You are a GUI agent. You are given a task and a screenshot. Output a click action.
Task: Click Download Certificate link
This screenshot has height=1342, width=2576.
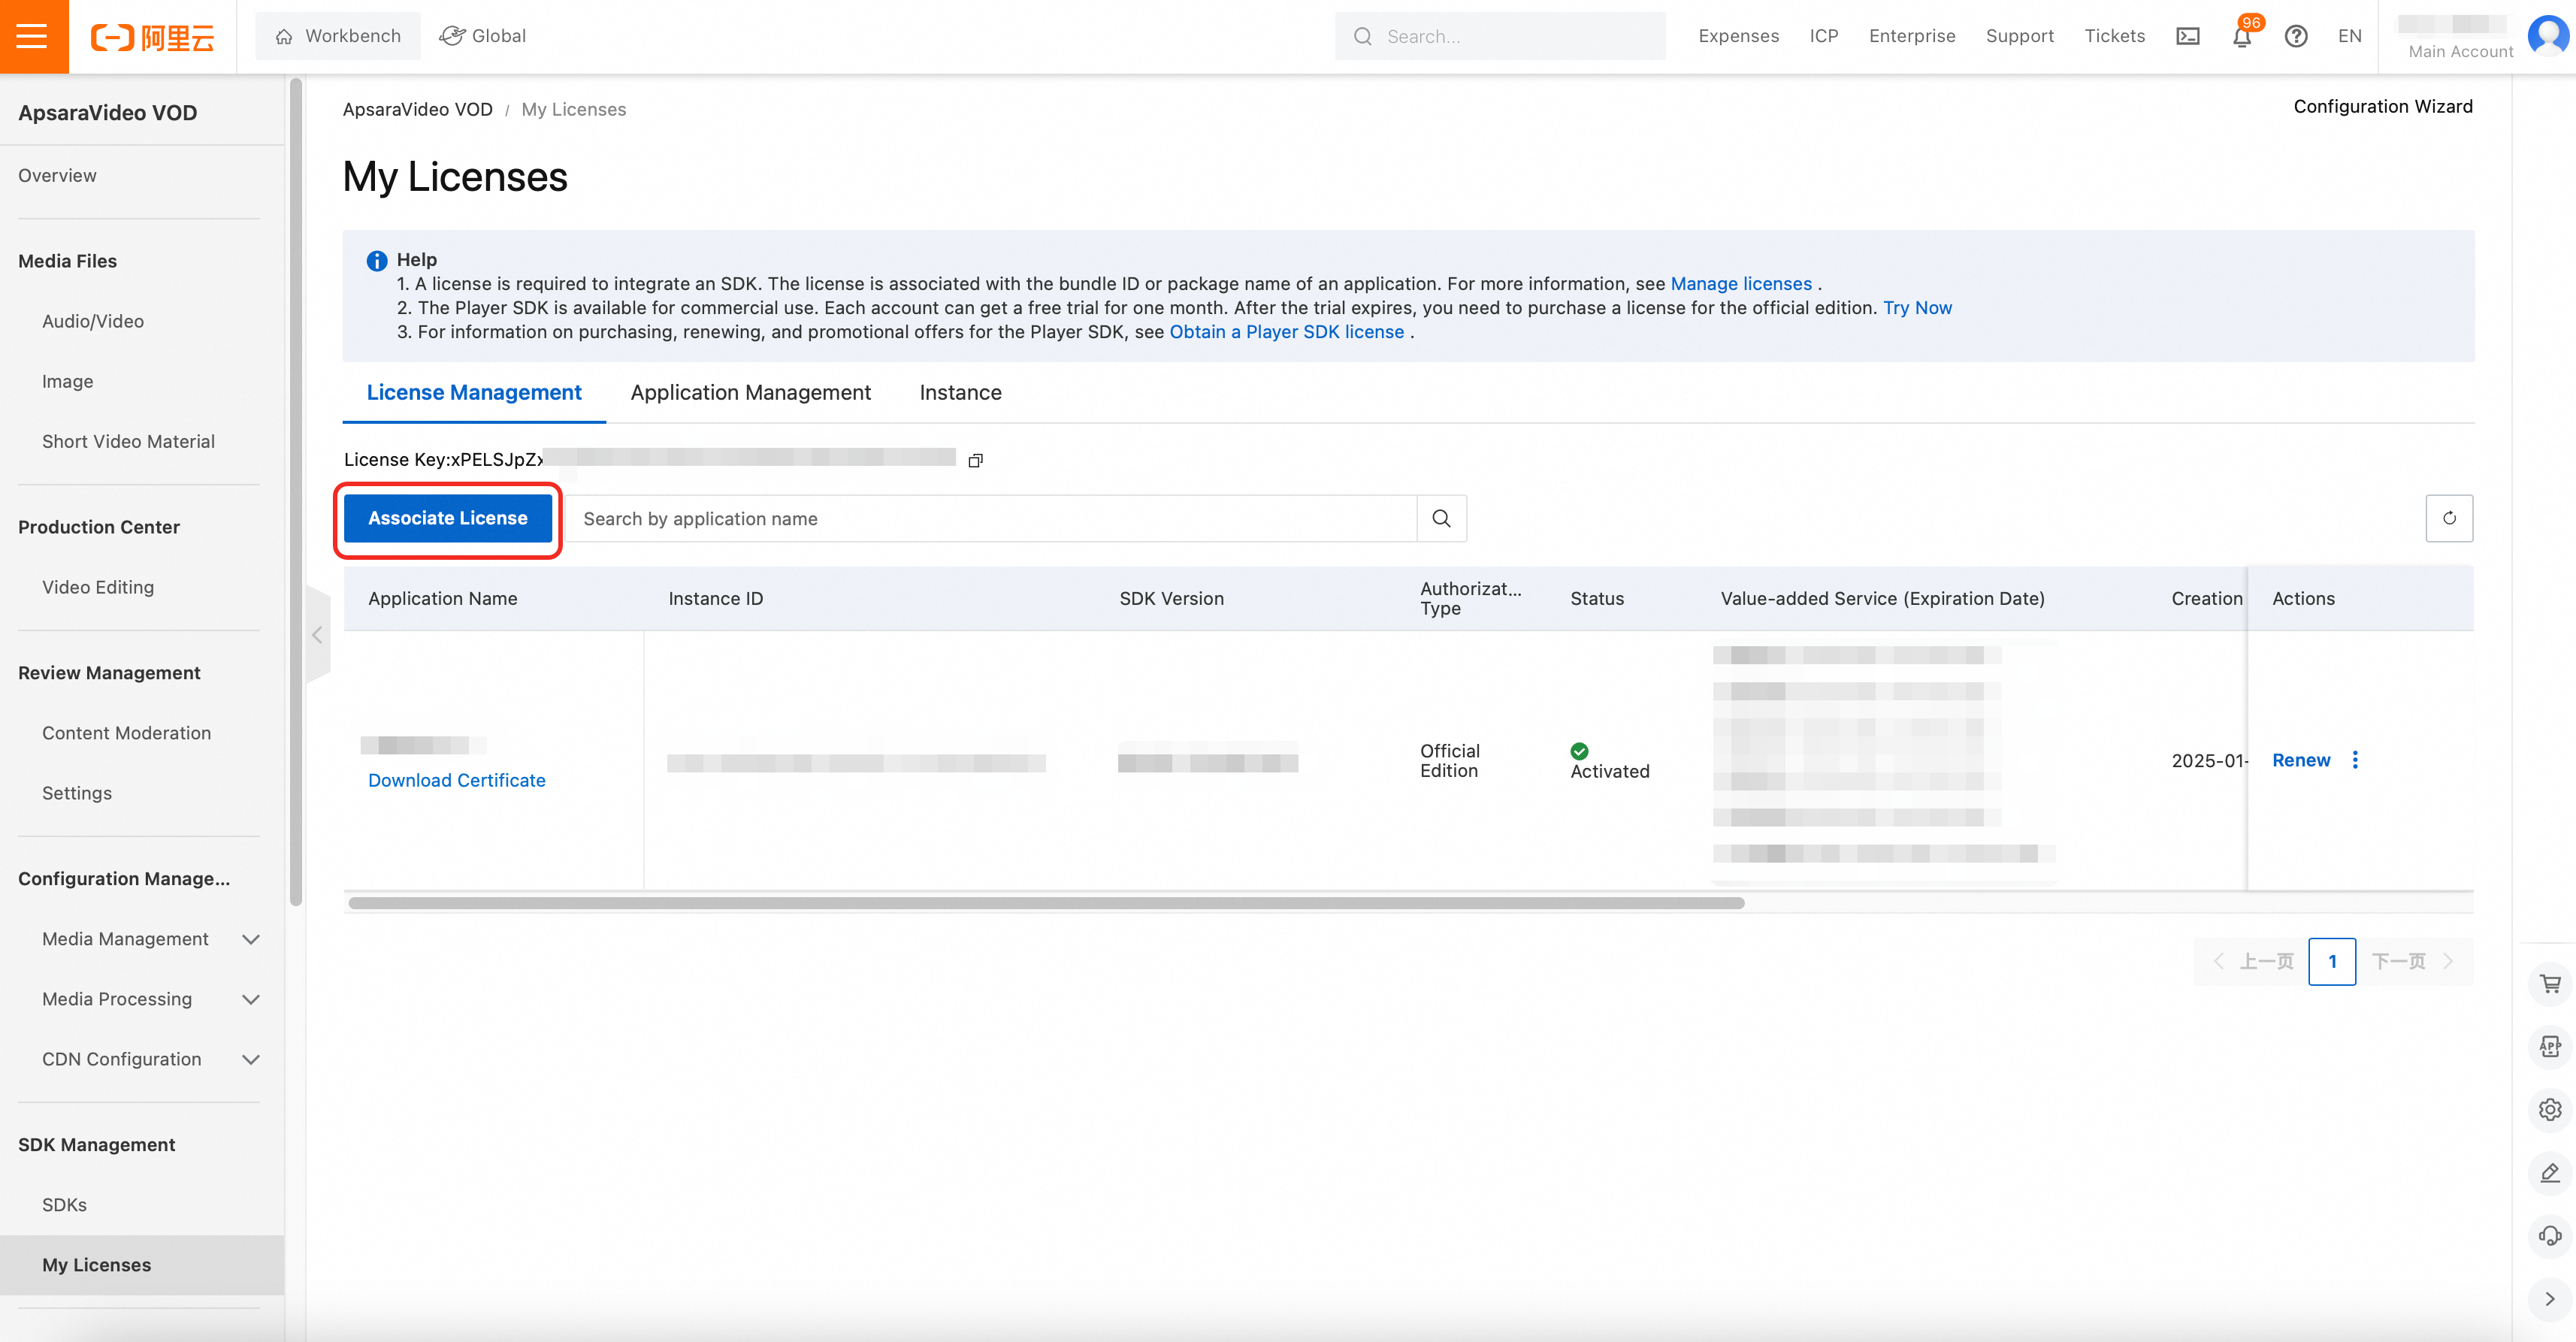[x=456, y=780]
